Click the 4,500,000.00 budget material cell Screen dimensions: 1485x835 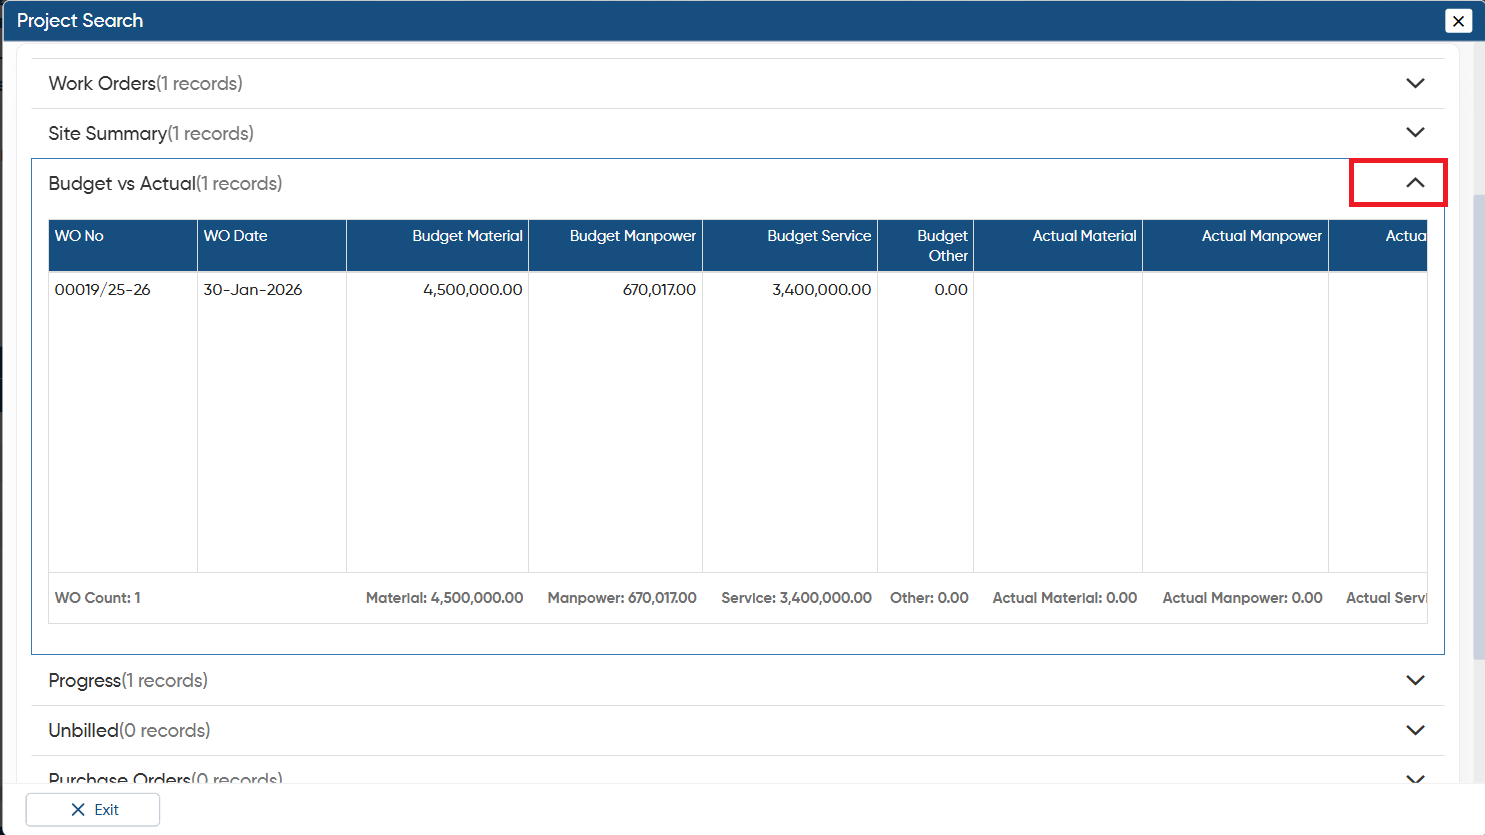(x=473, y=290)
